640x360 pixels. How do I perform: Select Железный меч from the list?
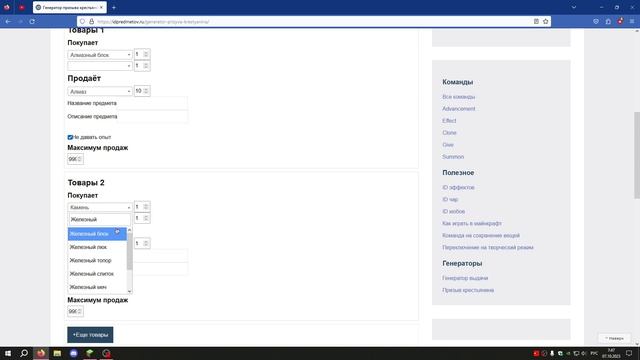(98, 287)
